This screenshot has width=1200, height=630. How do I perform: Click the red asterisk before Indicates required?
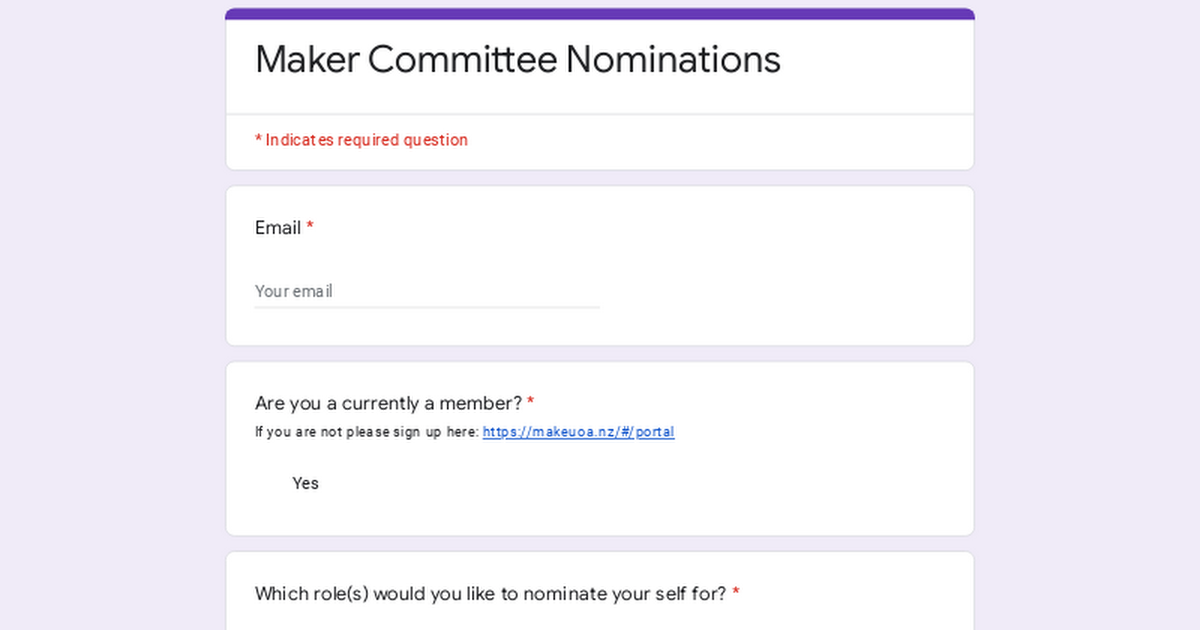[x=258, y=140]
